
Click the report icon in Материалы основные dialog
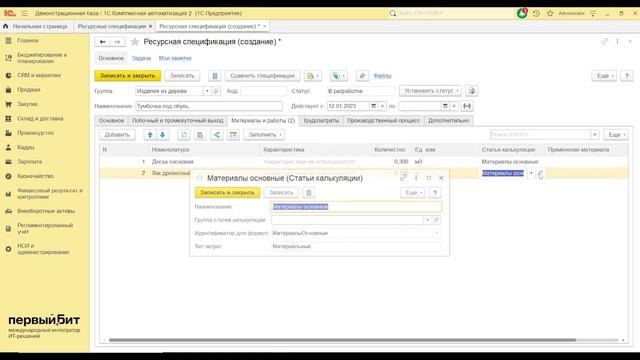click(309, 193)
